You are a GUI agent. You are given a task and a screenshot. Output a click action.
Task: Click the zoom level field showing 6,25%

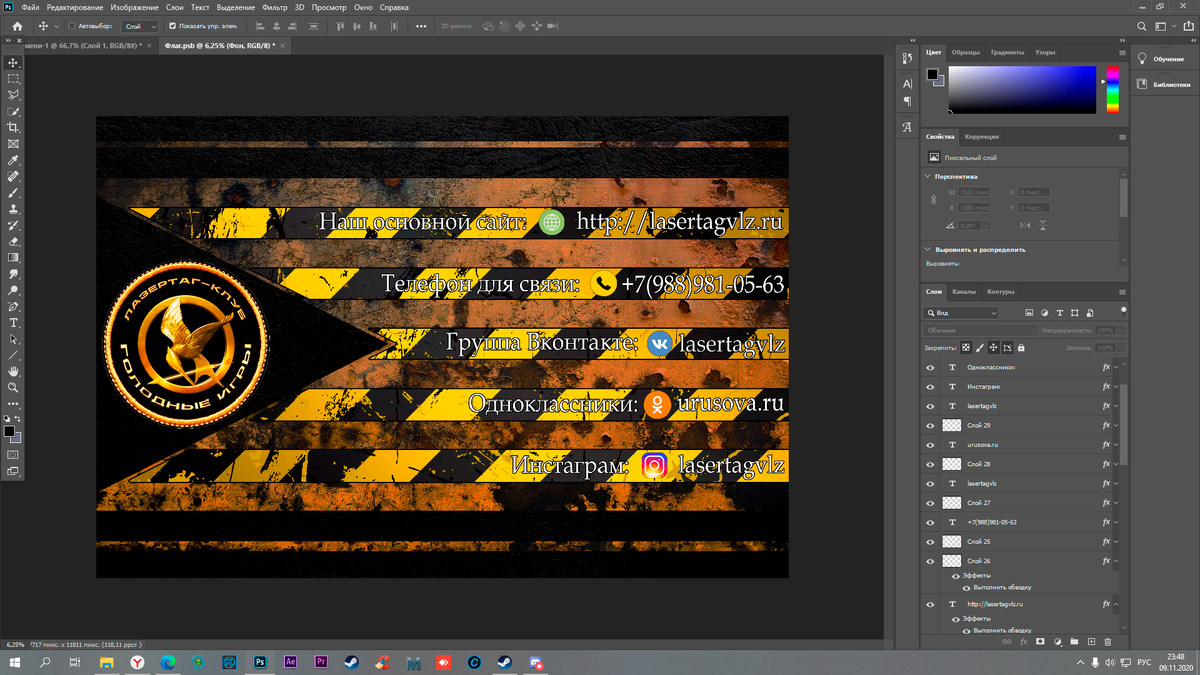[15, 644]
